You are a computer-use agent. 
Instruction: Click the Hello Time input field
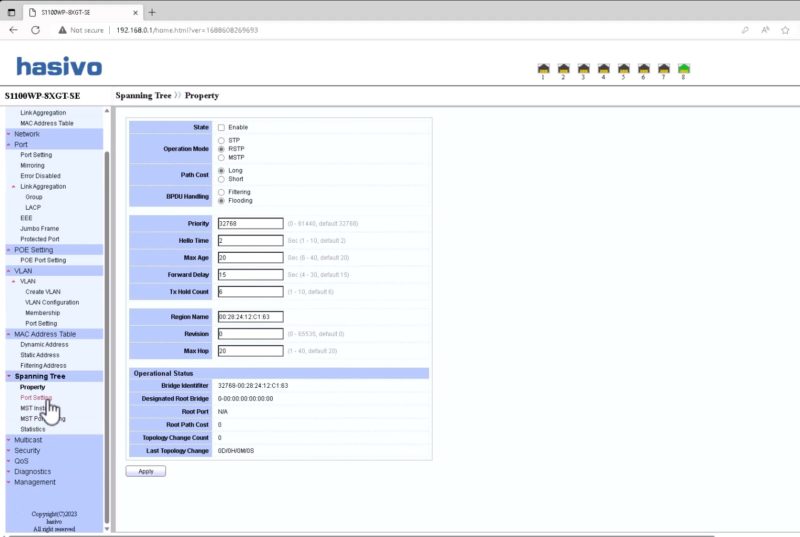click(251, 241)
